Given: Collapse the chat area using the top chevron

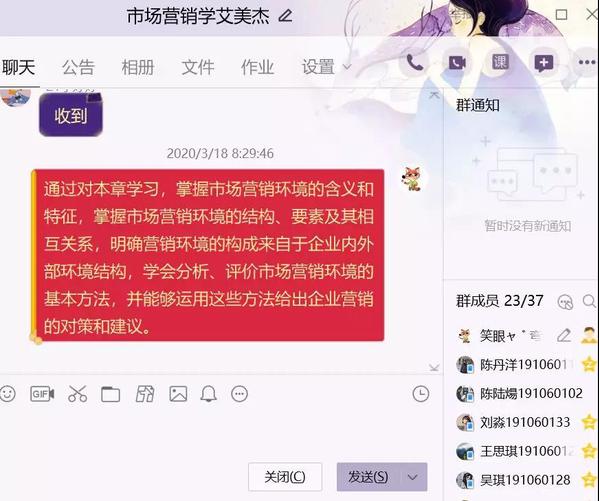Looking at the screenshot, I should click(434, 95).
